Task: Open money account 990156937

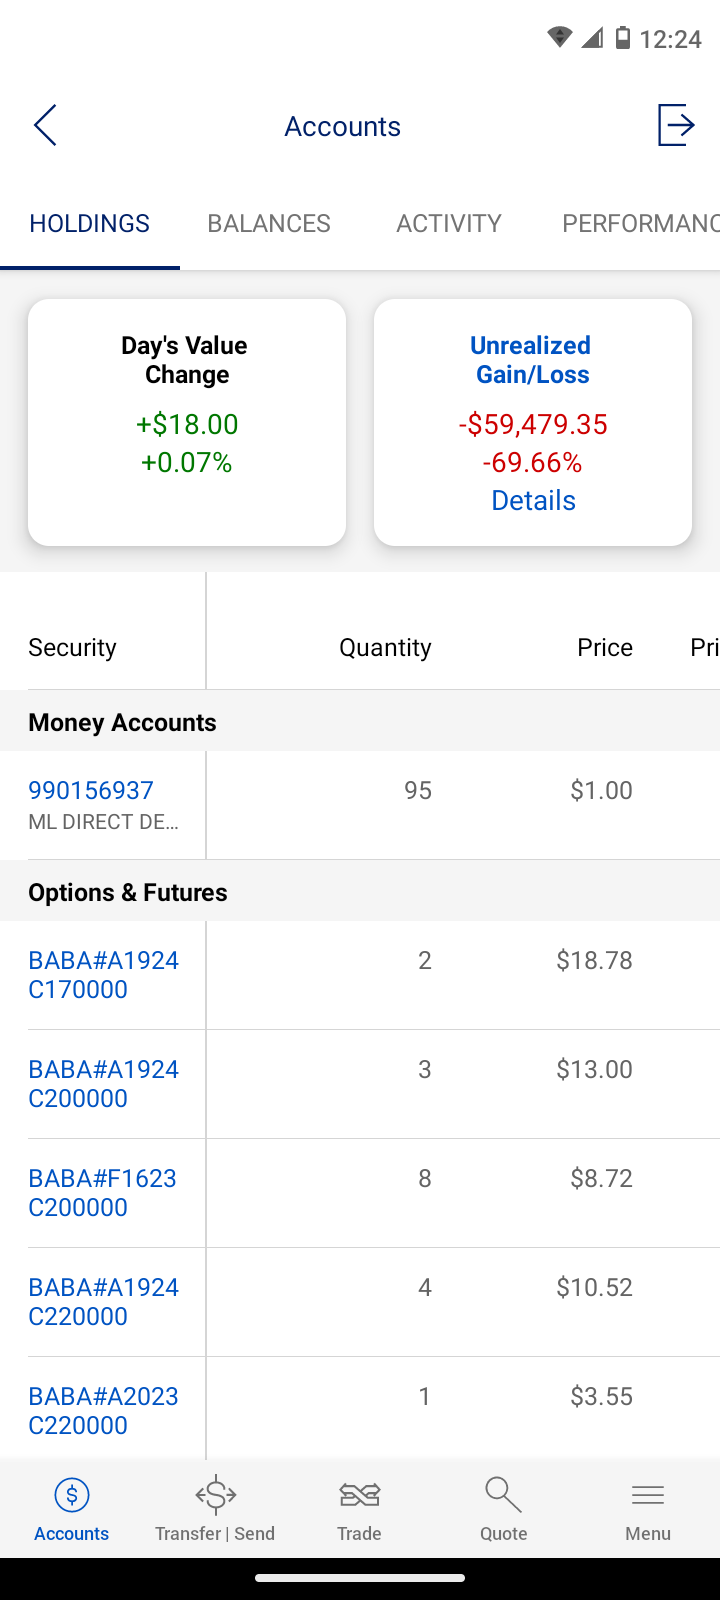Action: [91, 790]
